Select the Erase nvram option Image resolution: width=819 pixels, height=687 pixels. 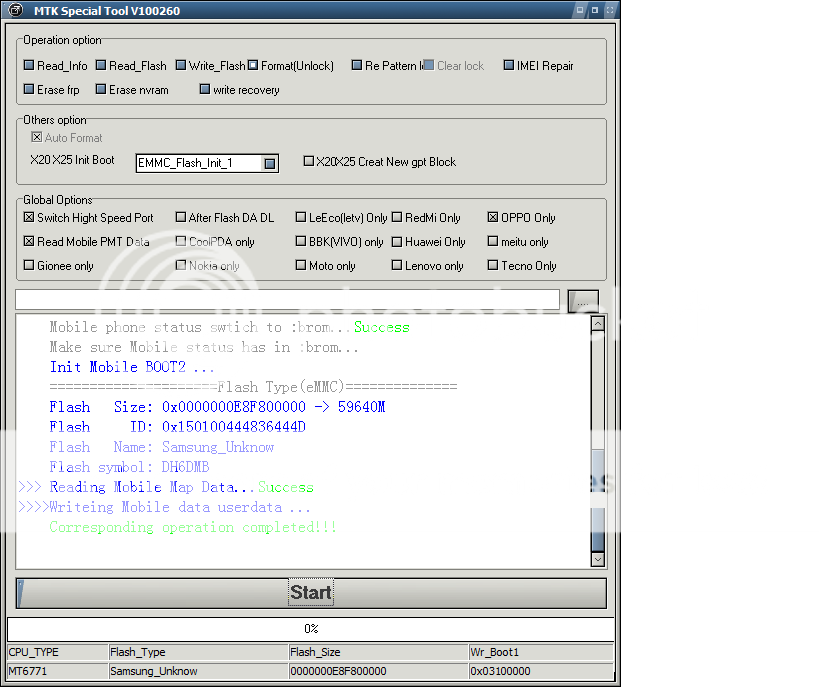[102, 90]
